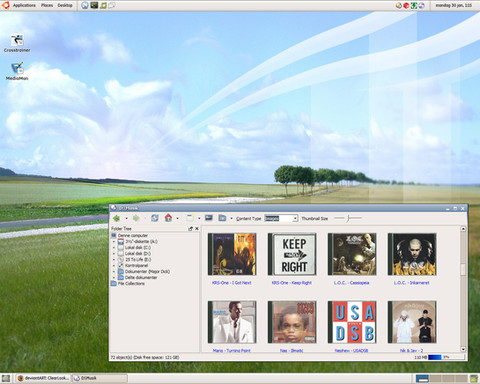Image resolution: width=480 pixels, height=384 pixels.
Task: Open Mario - Turning Point link
Action: pos(232,350)
